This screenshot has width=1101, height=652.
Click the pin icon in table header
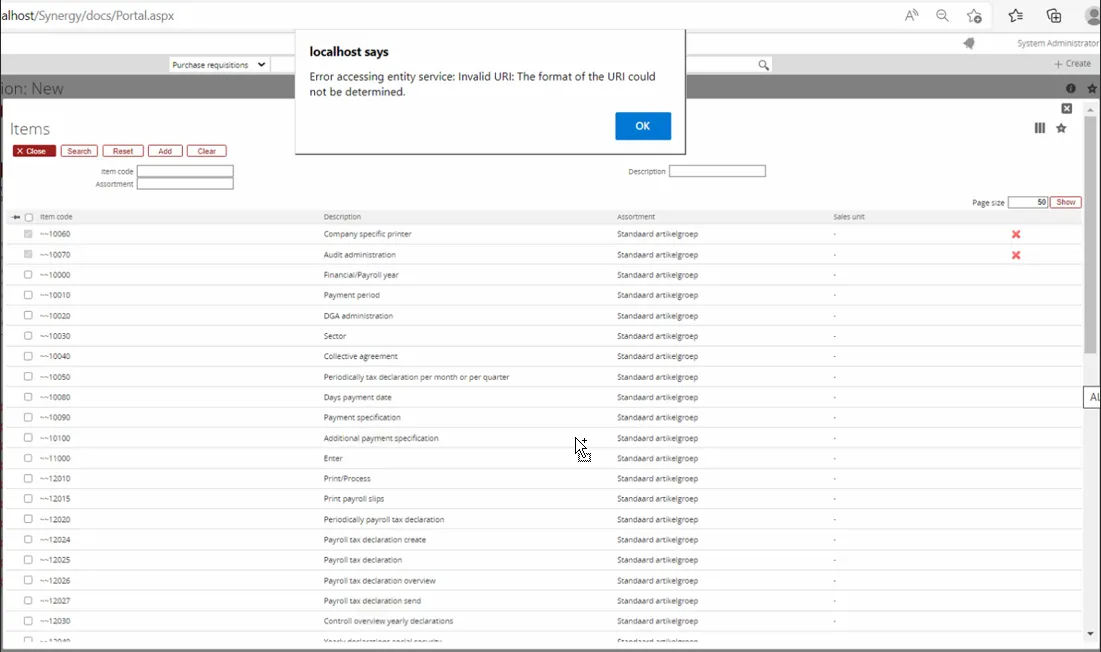[x=16, y=217]
